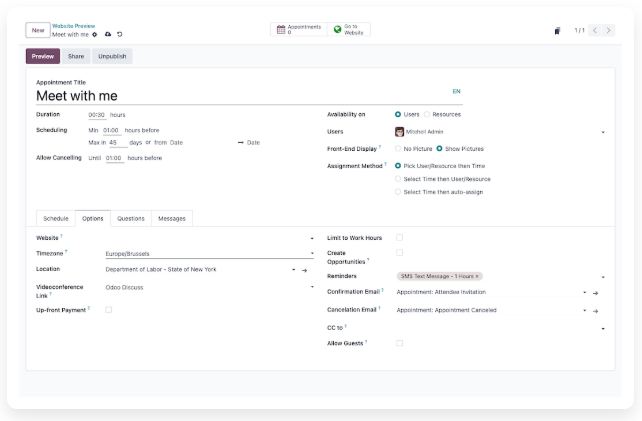The width and height of the screenshot is (642, 421).
Task: Click the Unpublish button
Action: click(x=112, y=56)
